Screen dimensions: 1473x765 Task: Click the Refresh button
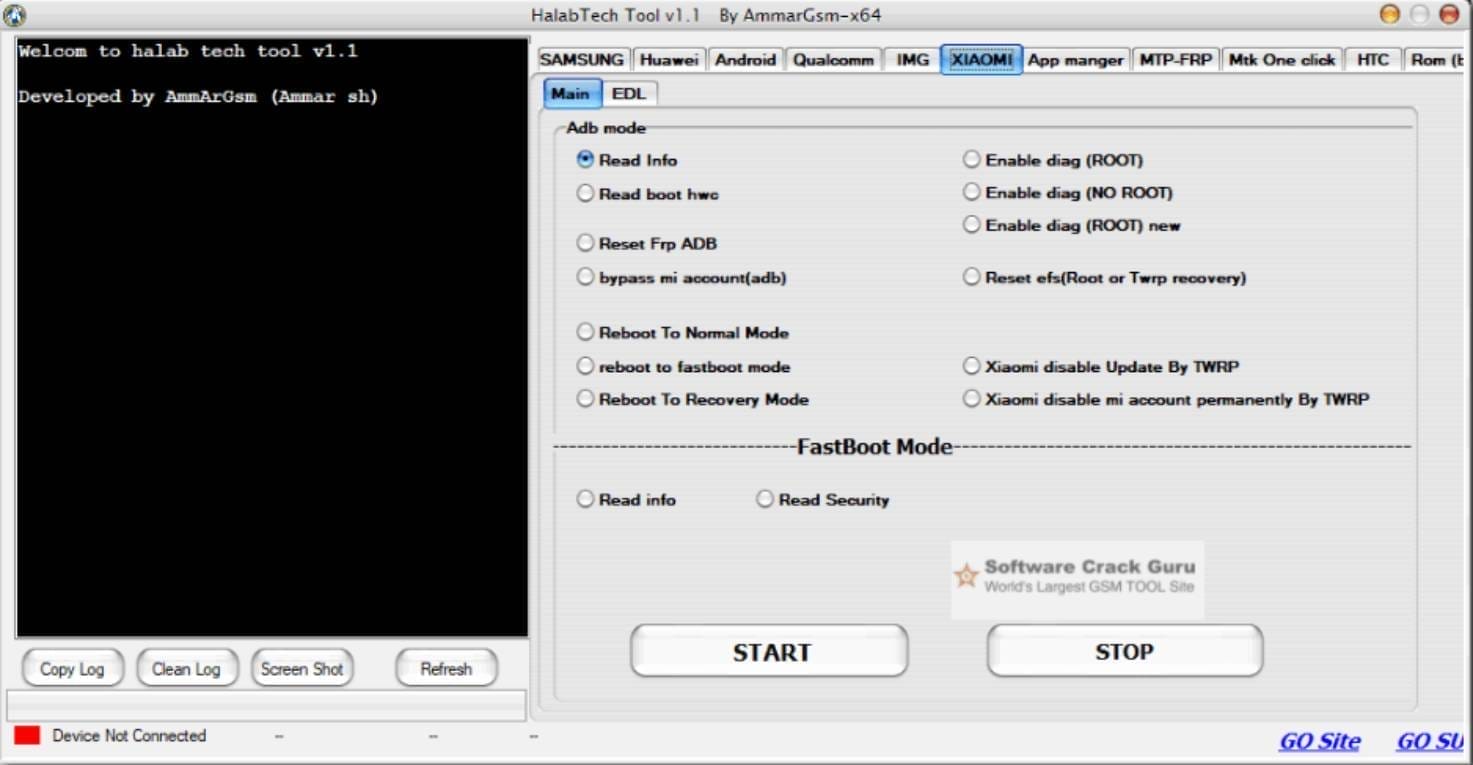[446, 668]
